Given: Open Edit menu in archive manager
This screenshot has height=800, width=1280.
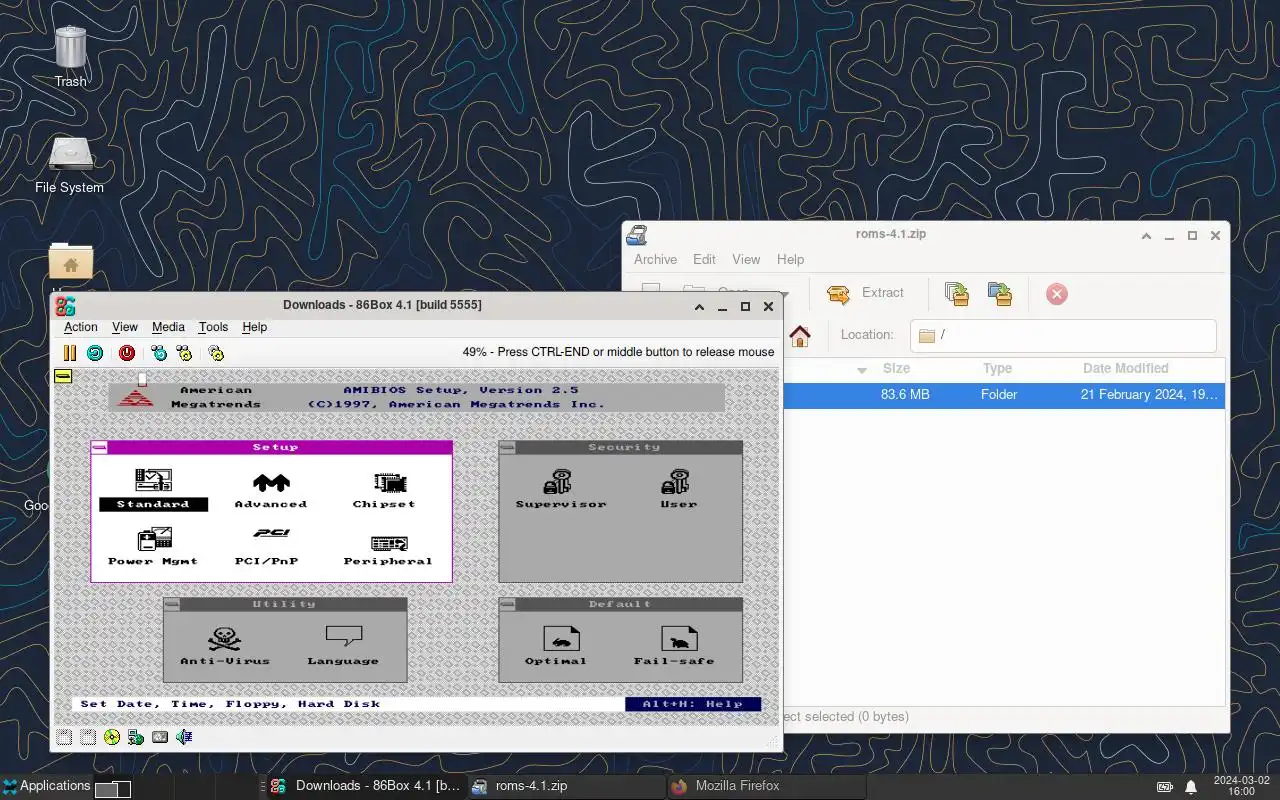Looking at the screenshot, I should [x=705, y=259].
